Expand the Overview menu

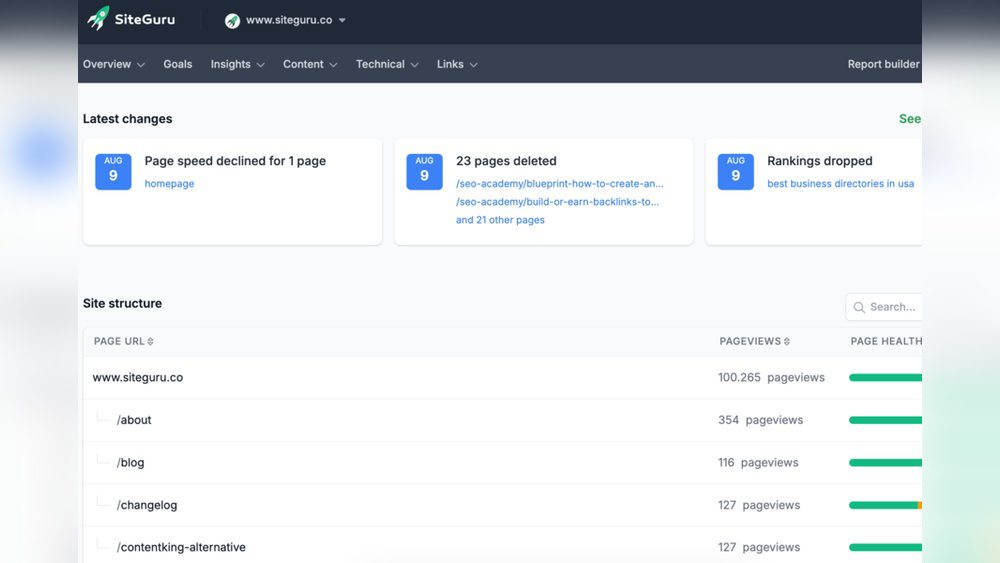click(113, 64)
